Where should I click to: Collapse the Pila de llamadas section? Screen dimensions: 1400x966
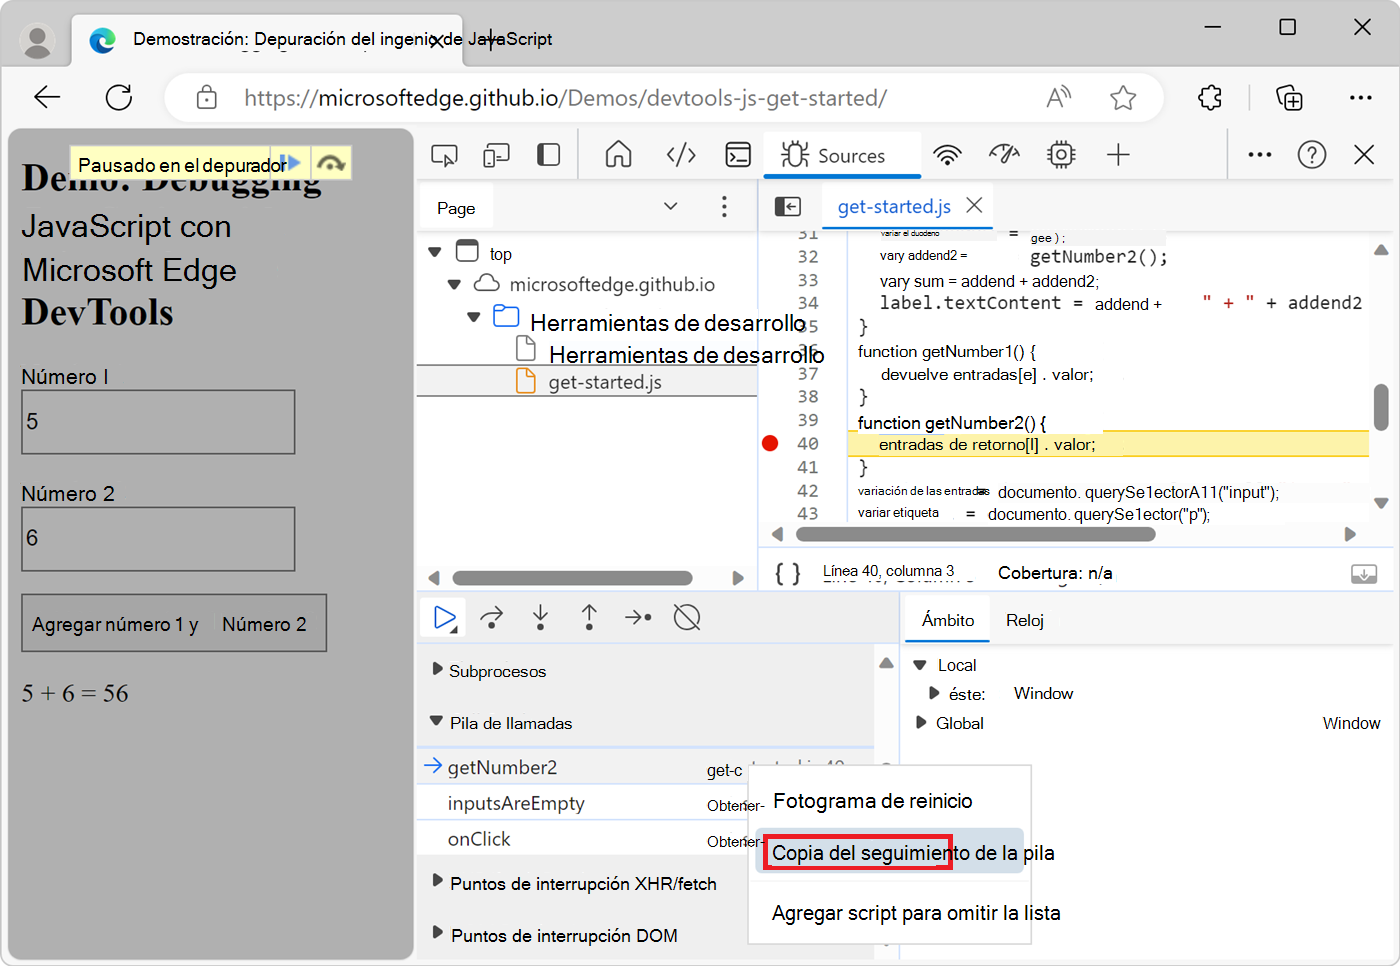pyautogui.click(x=437, y=722)
